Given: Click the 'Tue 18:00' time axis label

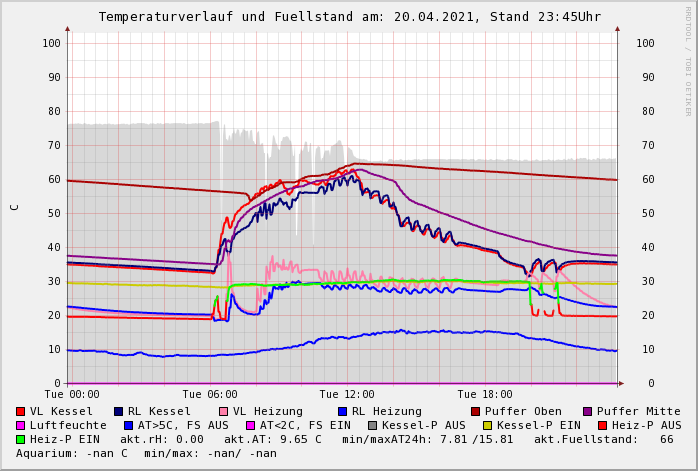Looking at the screenshot, I should [x=484, y=395].
